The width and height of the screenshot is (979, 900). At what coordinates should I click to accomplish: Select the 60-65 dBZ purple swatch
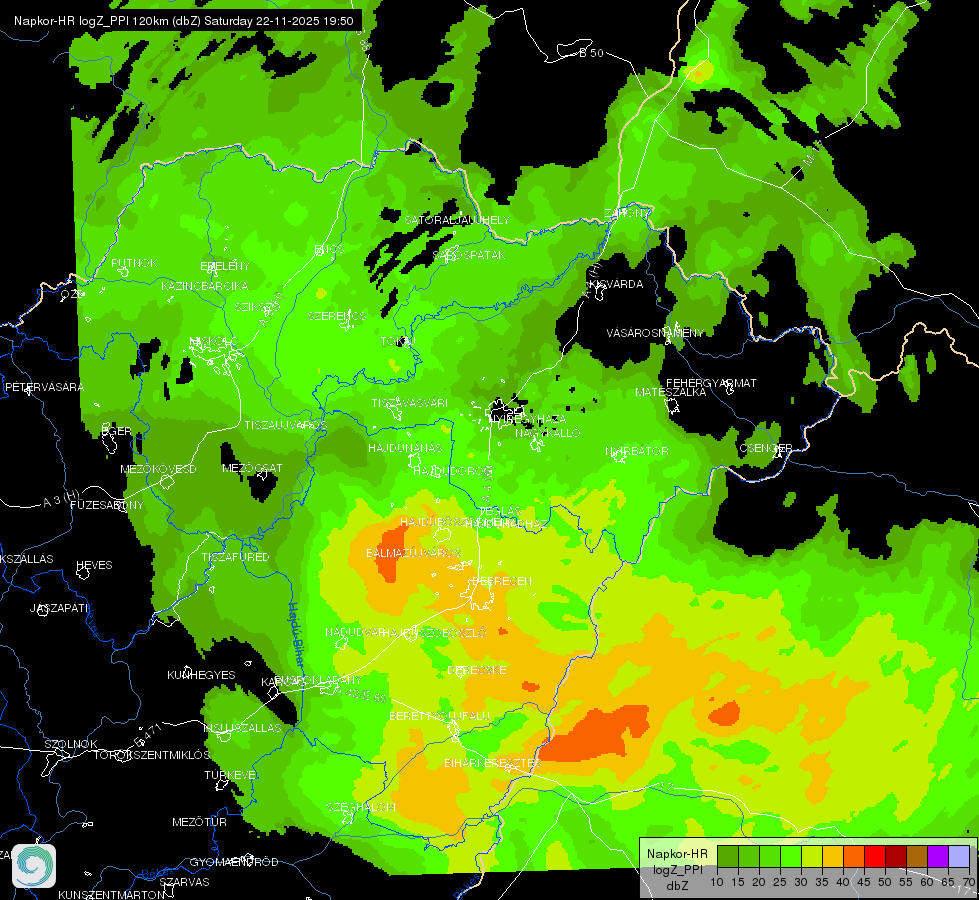938,856
